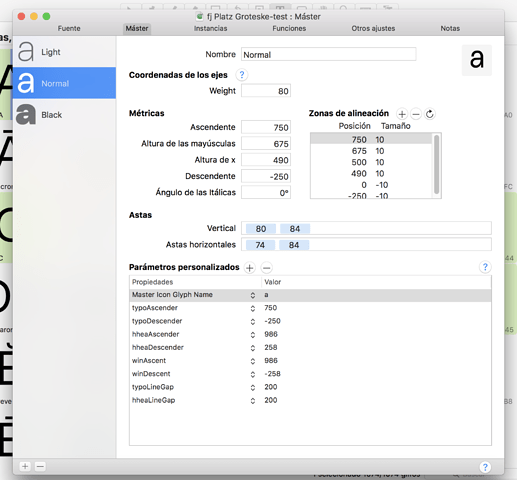The width and height of the screenshot is (517, 480).
Task: Open help for Coordenadas de los ejes
Action: pyautogui.click(x=242, y=75)
